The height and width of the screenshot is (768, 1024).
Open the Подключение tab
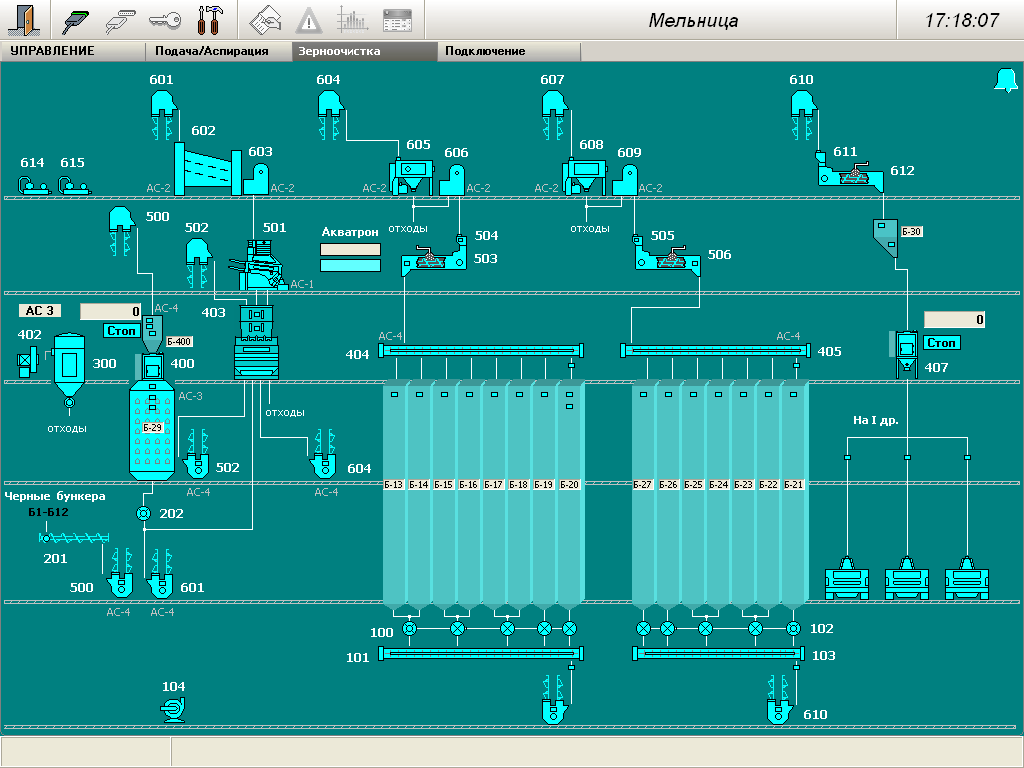485,51
